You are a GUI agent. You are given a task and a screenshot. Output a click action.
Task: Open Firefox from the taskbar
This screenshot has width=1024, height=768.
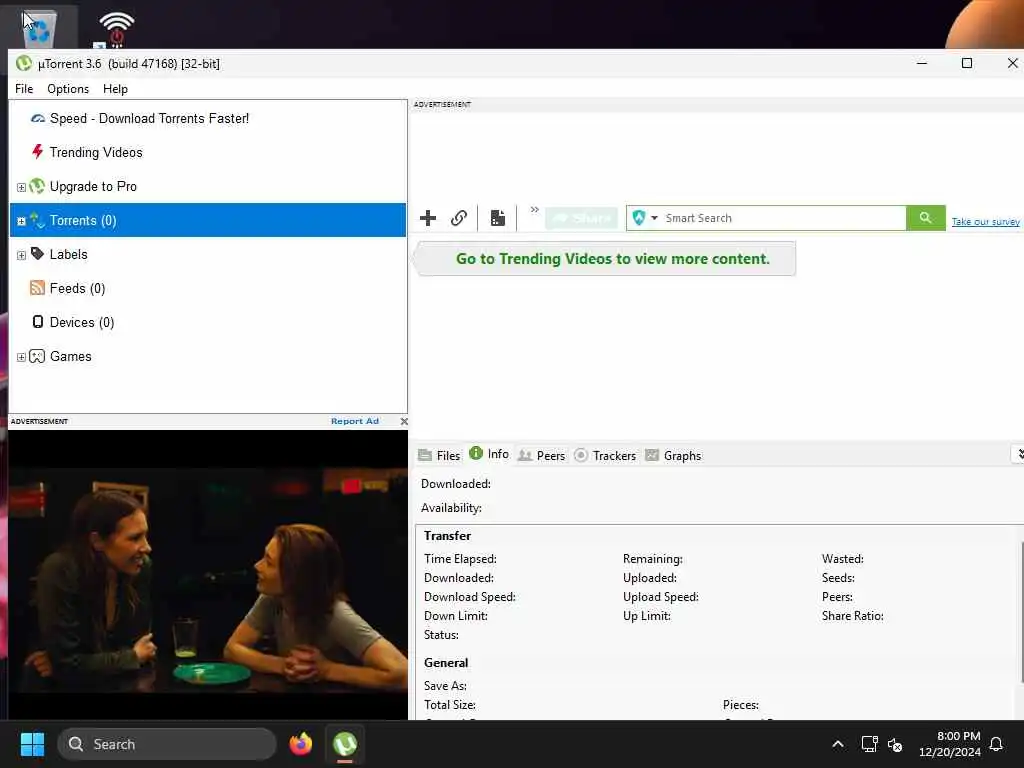tap(300, 744)
